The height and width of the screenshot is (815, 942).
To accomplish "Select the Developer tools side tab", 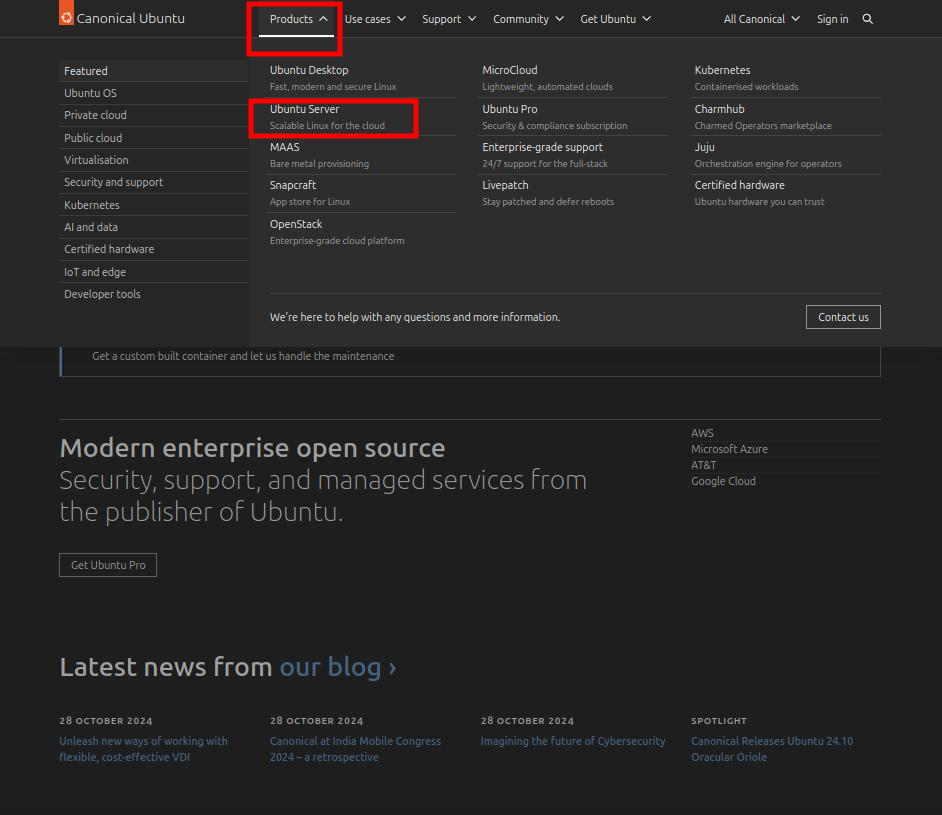I will point(153,294).
